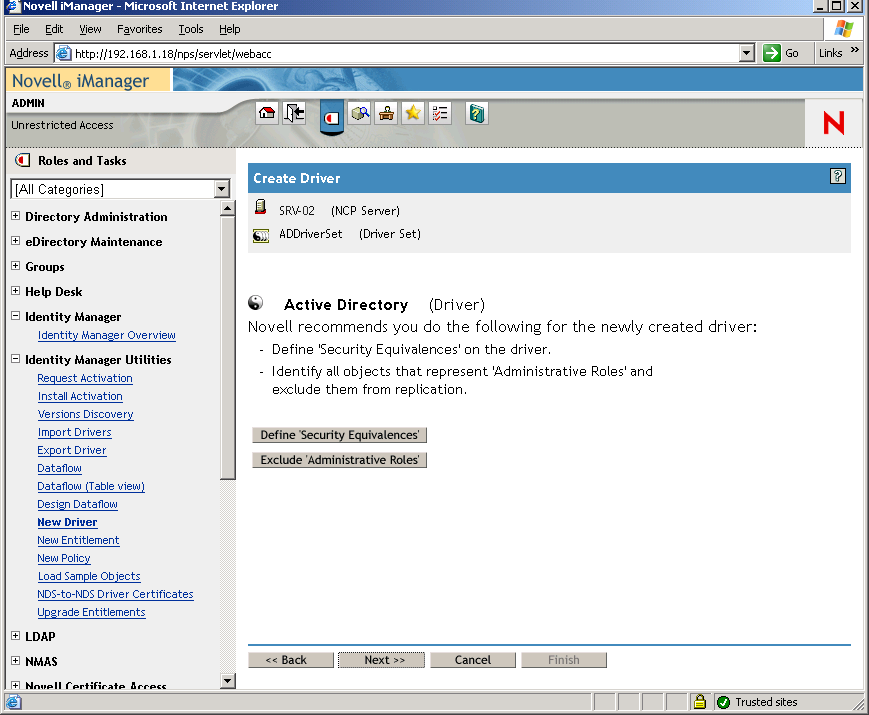Open the Configure workbench icon
The height and width of the screenshot is (715, 869).
pyautogui.click(x=386, y=113)
